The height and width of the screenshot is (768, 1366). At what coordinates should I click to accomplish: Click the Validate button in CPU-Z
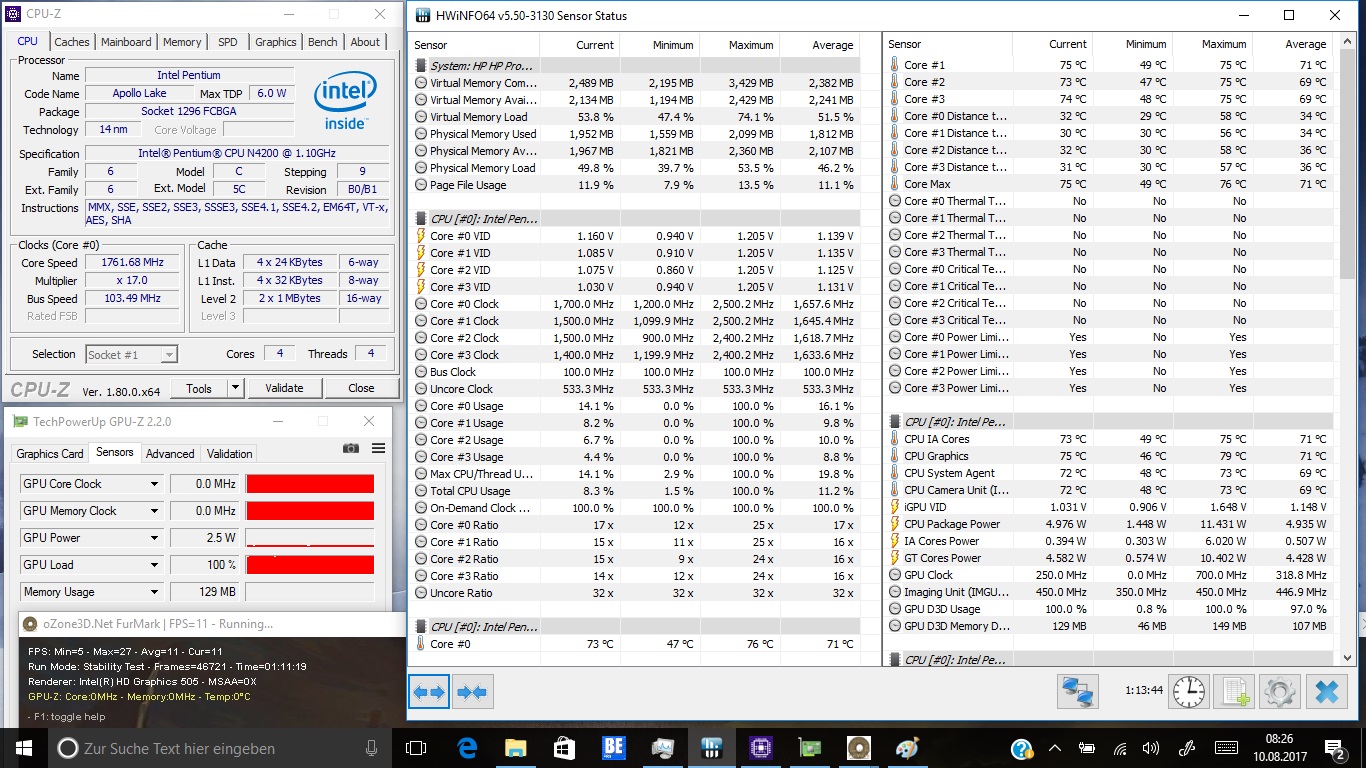pos(284,388)
